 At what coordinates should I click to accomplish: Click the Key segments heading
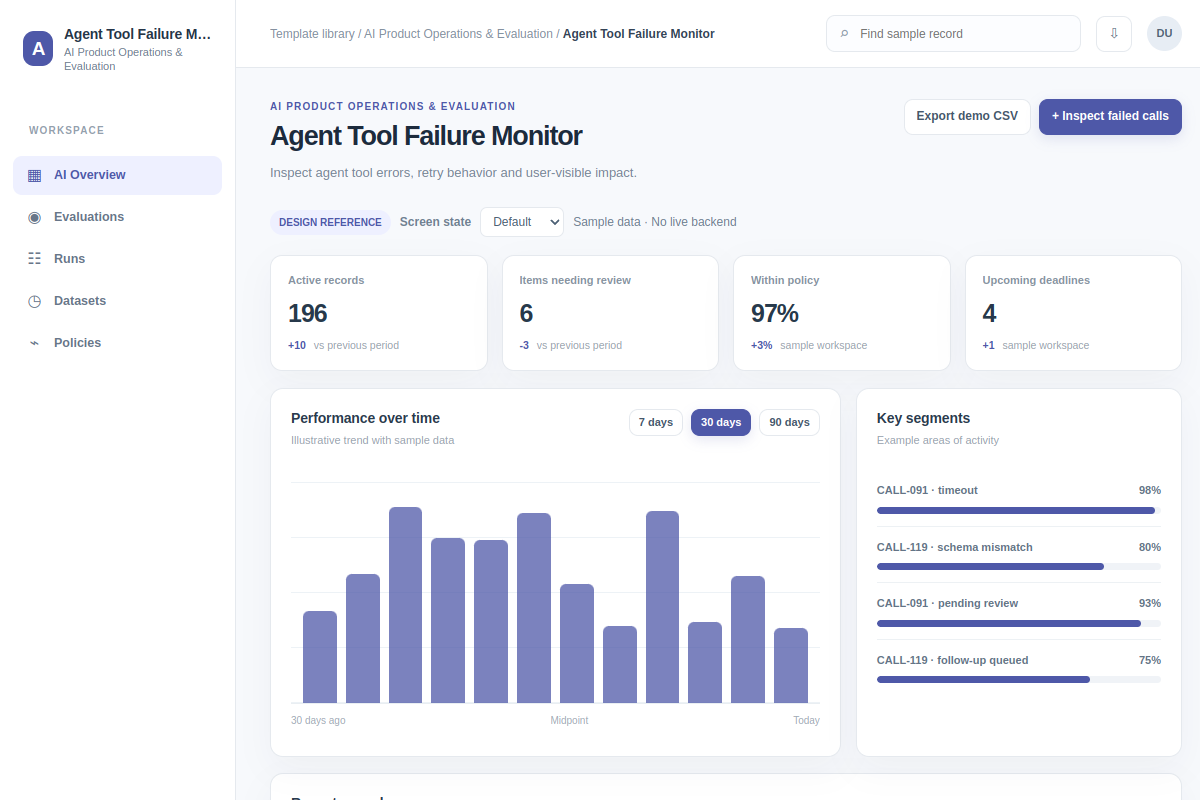click(x=923, y=418)
